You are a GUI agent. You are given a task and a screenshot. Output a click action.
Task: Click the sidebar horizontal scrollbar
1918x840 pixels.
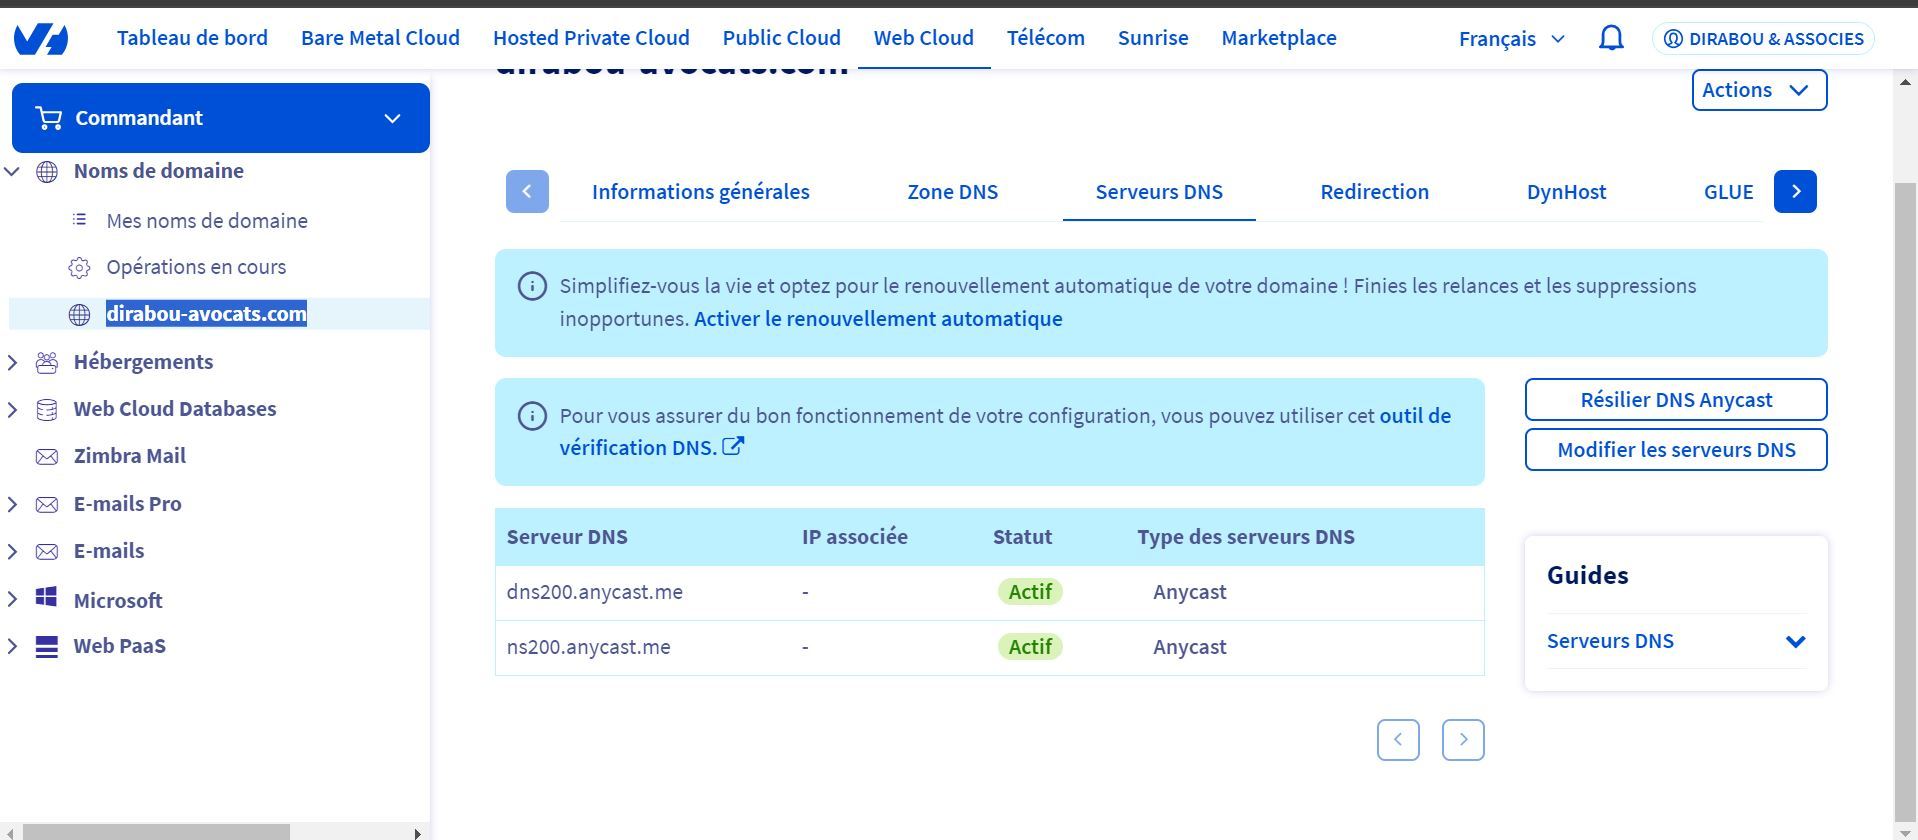coord(156,832)
